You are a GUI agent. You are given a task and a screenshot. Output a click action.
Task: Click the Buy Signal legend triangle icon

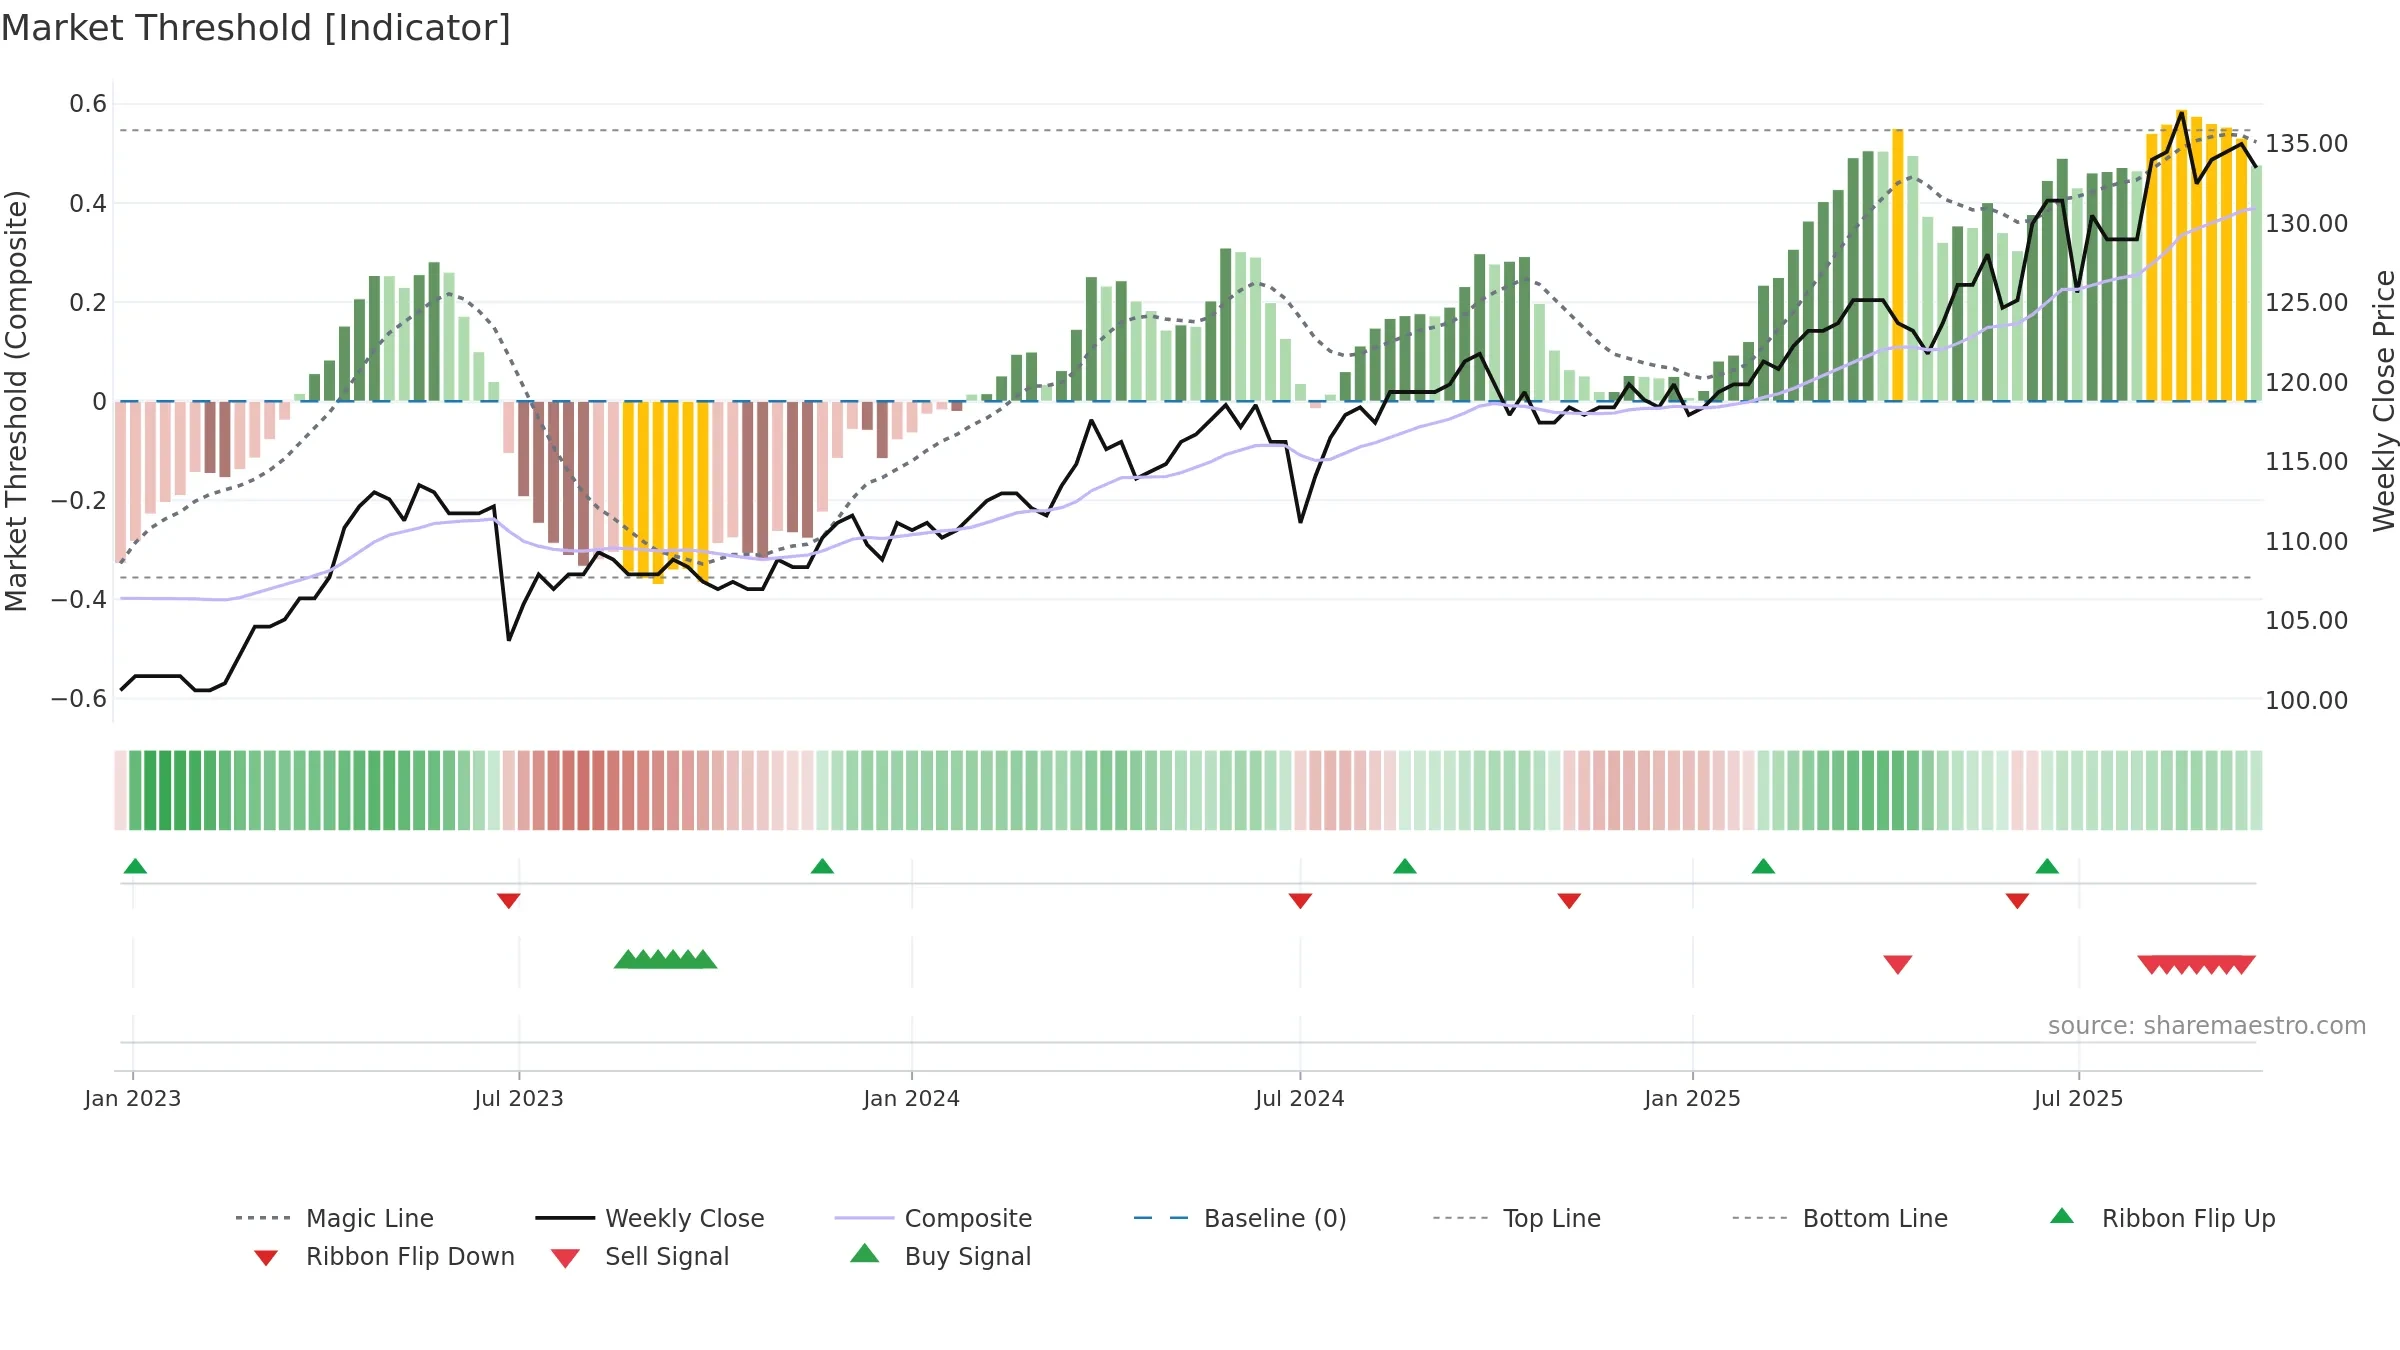[x=865, y=1253]
